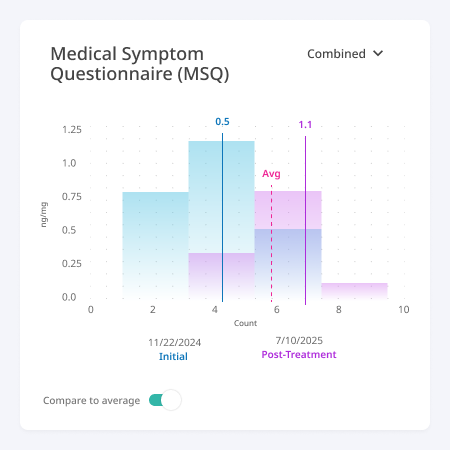Click the dashed pink average line
Image resolution: width=450 pixels, height=450 pixels.
(x=271, y=243)
